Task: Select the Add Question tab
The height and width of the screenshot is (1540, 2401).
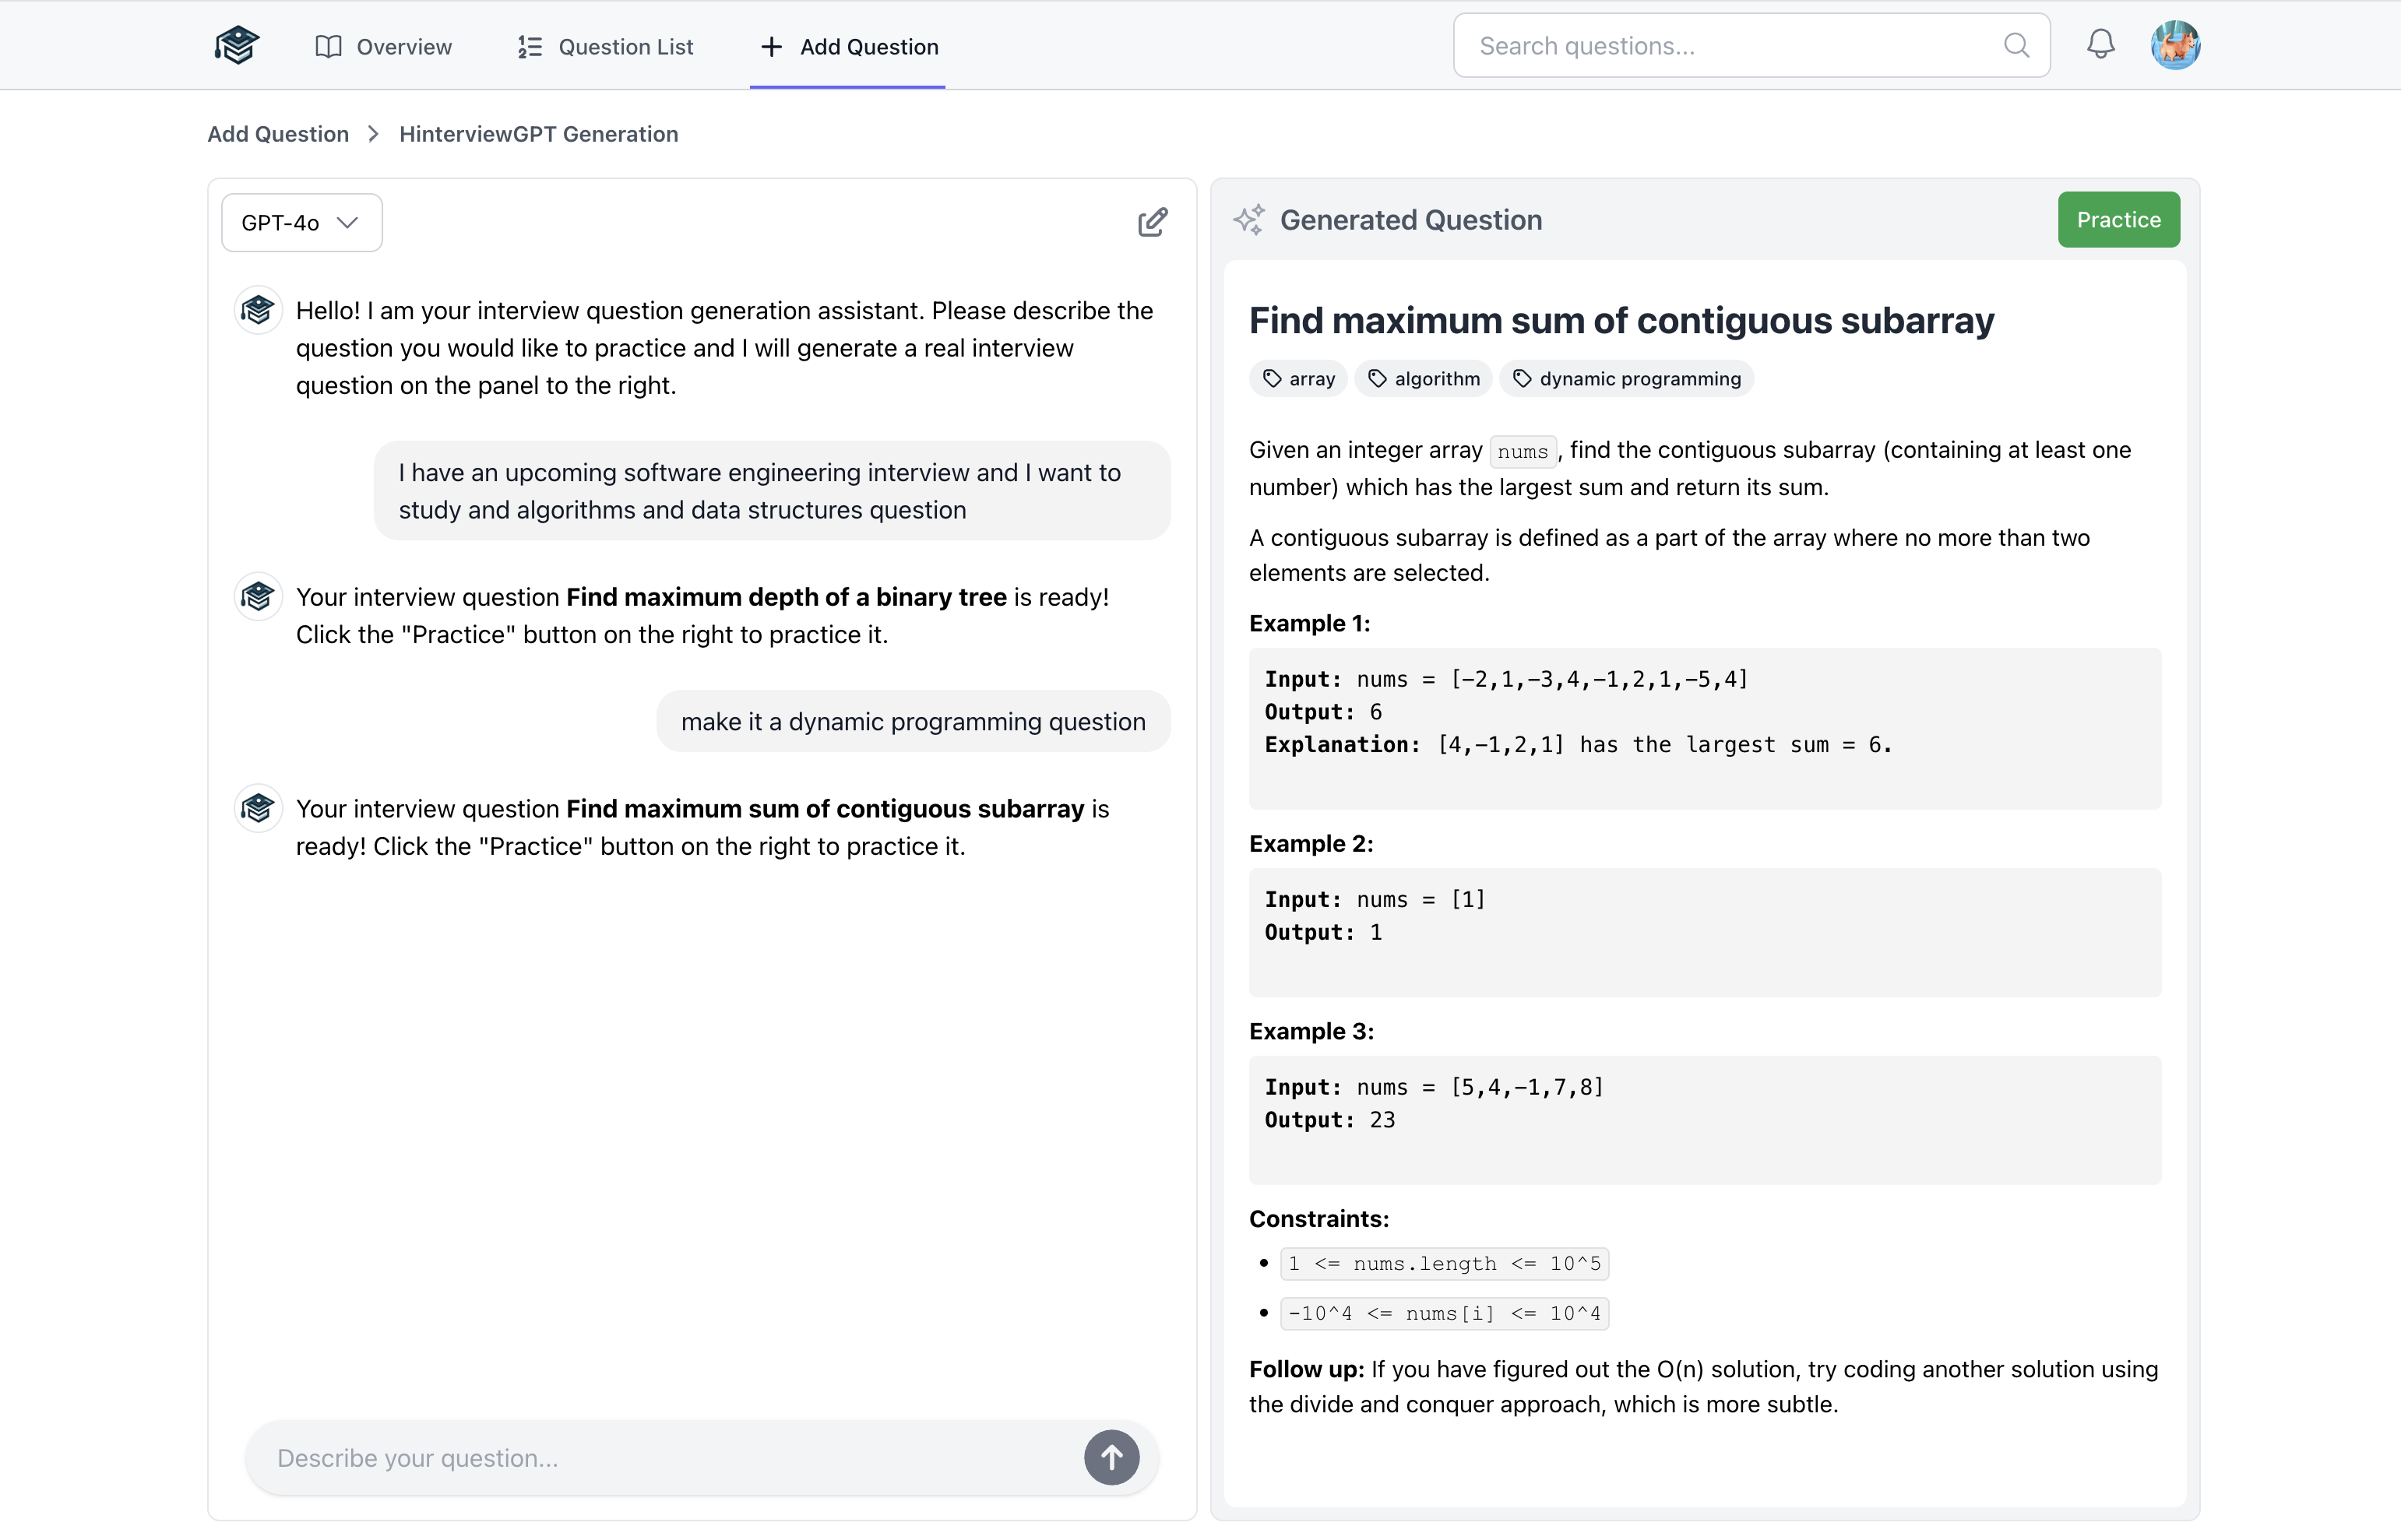Action: [x=848, y=47]
